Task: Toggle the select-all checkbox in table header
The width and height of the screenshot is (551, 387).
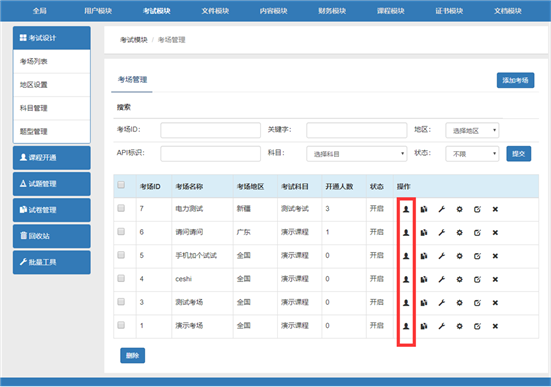Action: tap(121, 185)
